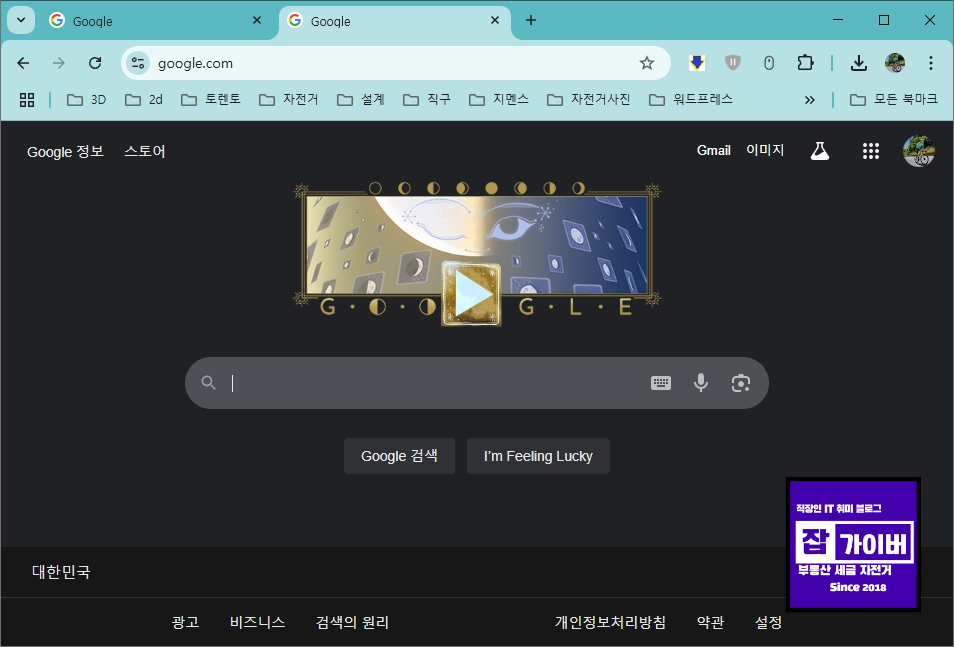
Task: Open a new tab with plus button
Action: (x=531, y=20)
